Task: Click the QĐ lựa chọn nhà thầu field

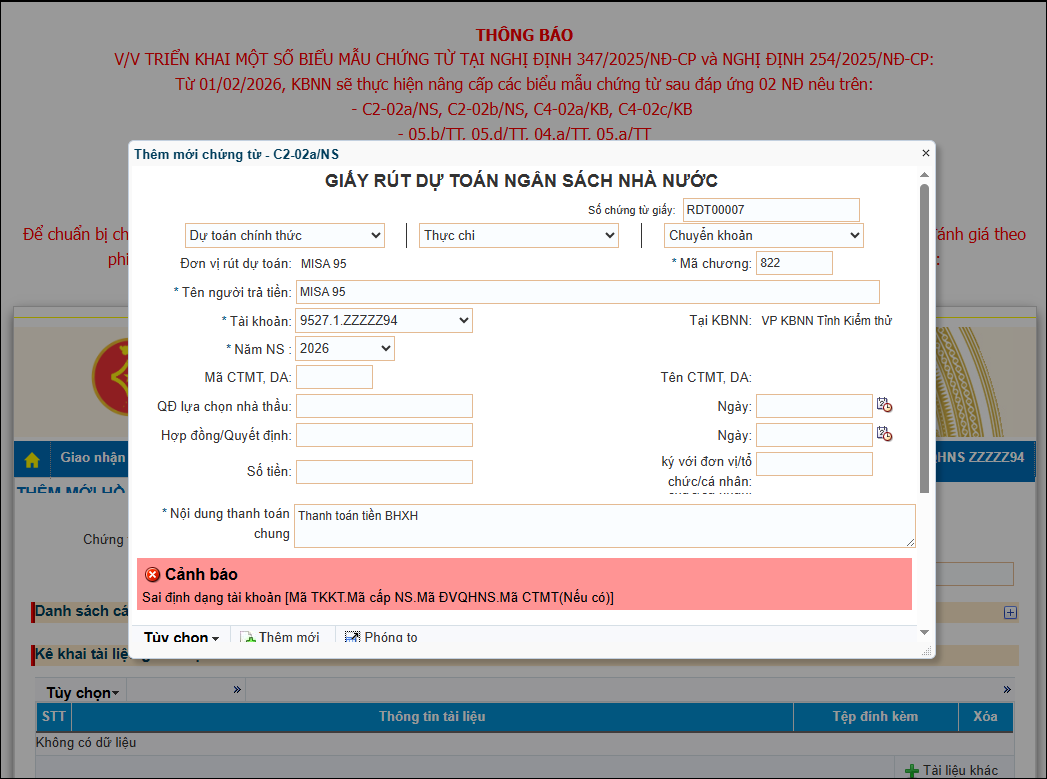Action: [385, 406]
